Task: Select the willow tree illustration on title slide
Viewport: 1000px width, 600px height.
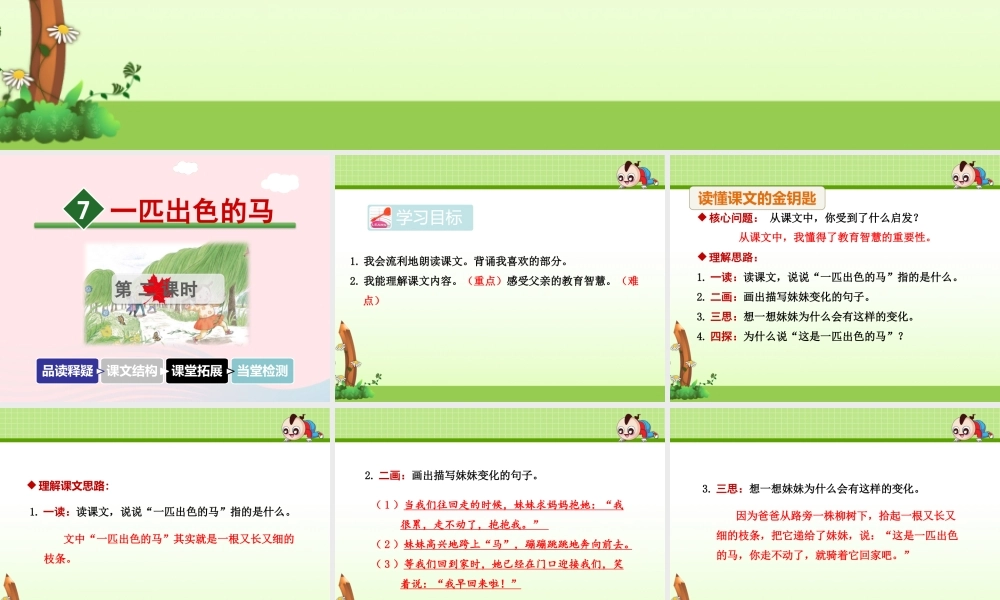Action: coord(167,294)
